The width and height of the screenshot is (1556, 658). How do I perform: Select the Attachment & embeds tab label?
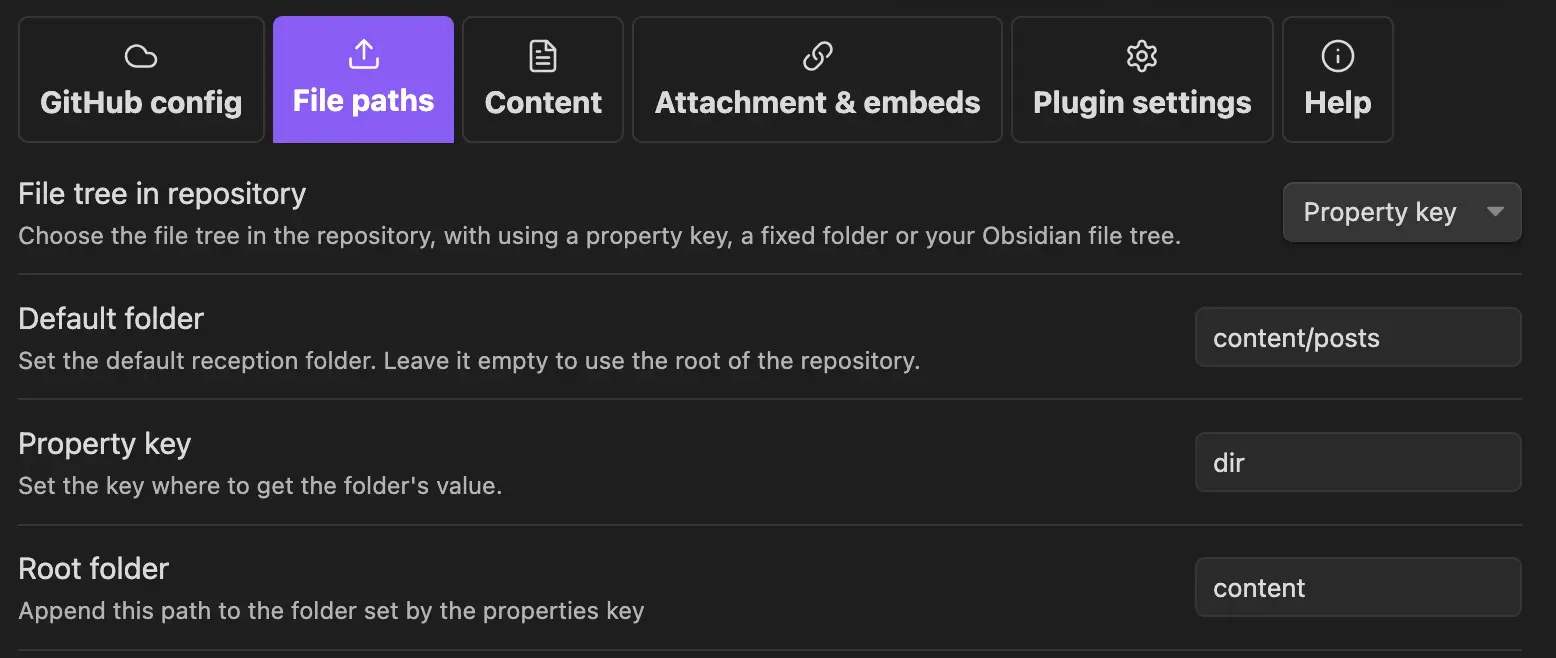pyautogui.click(x=818, y=102)
